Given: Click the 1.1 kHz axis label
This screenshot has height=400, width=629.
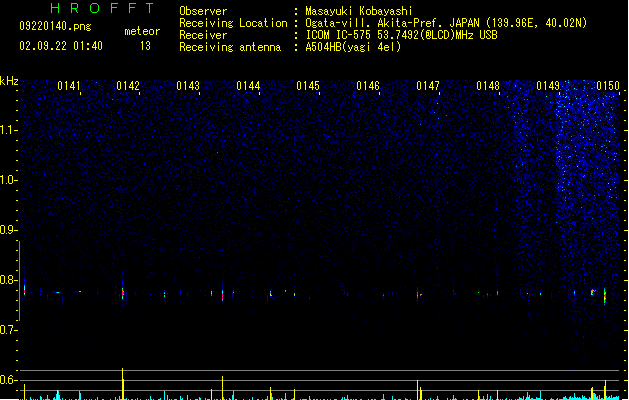Looking at the screenshot, I should [9, 130].
